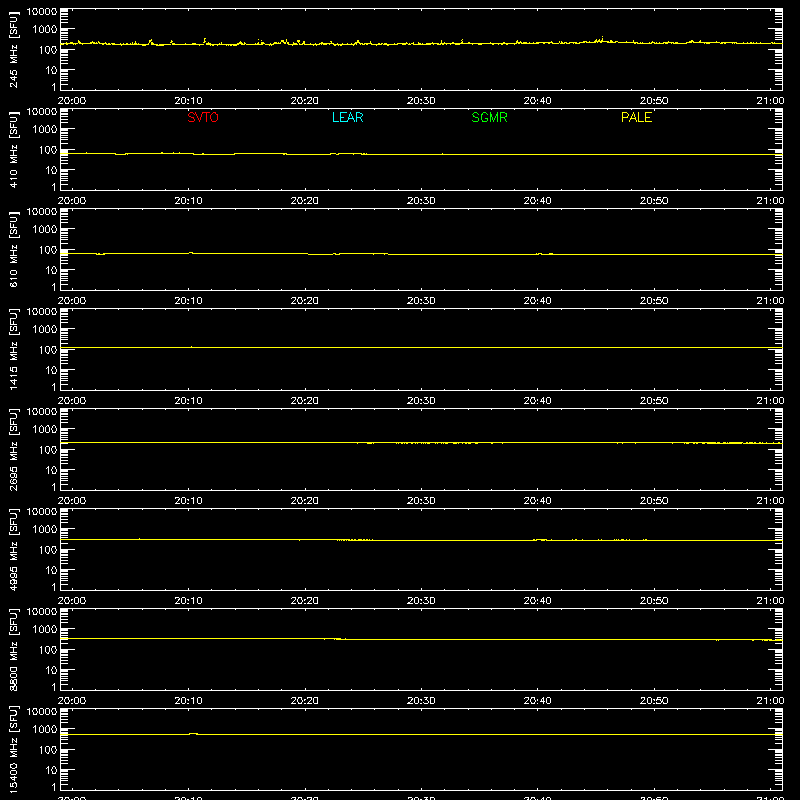Click the 100 tick label on 610 MHz axis
Viewport: 800px width, 800px height.
[x=48, y=250]
